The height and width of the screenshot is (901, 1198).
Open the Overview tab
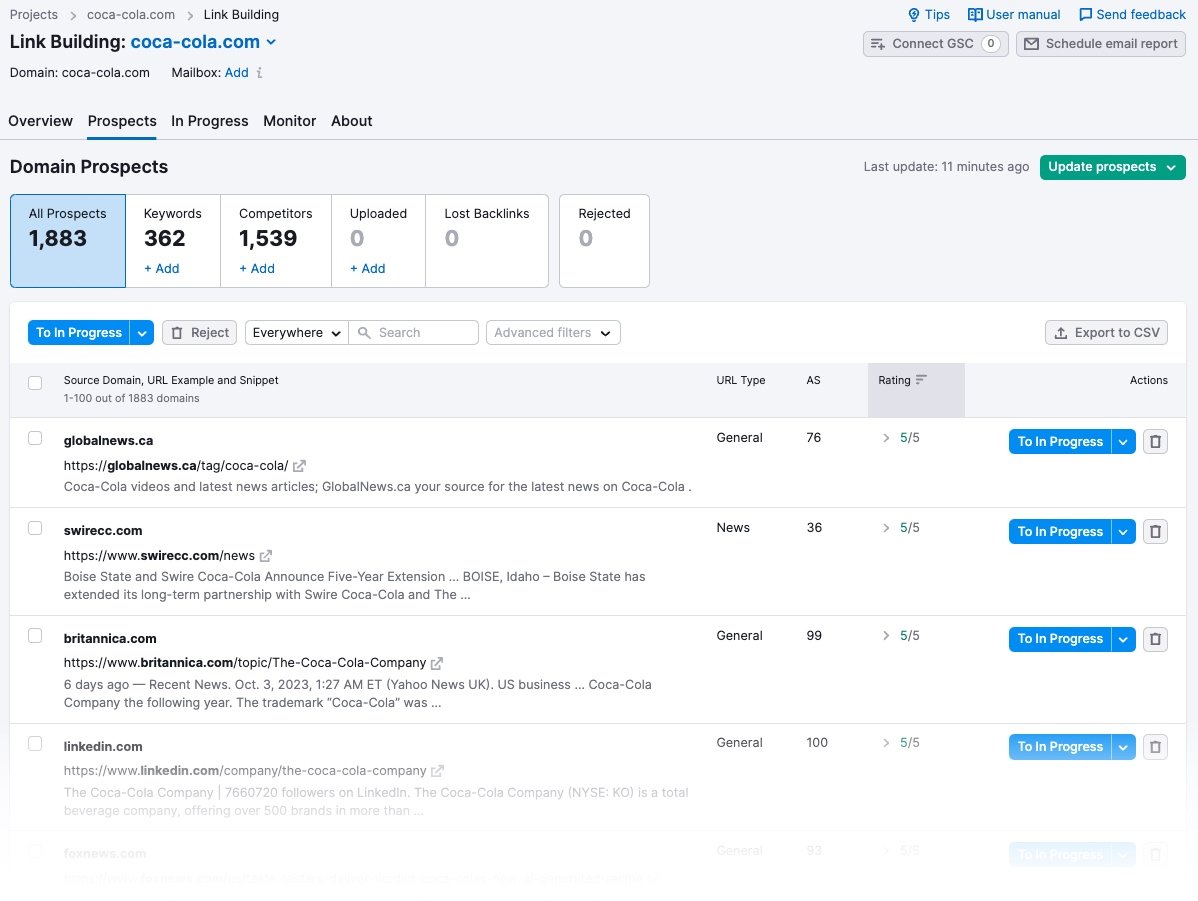(x=40, y=120)
